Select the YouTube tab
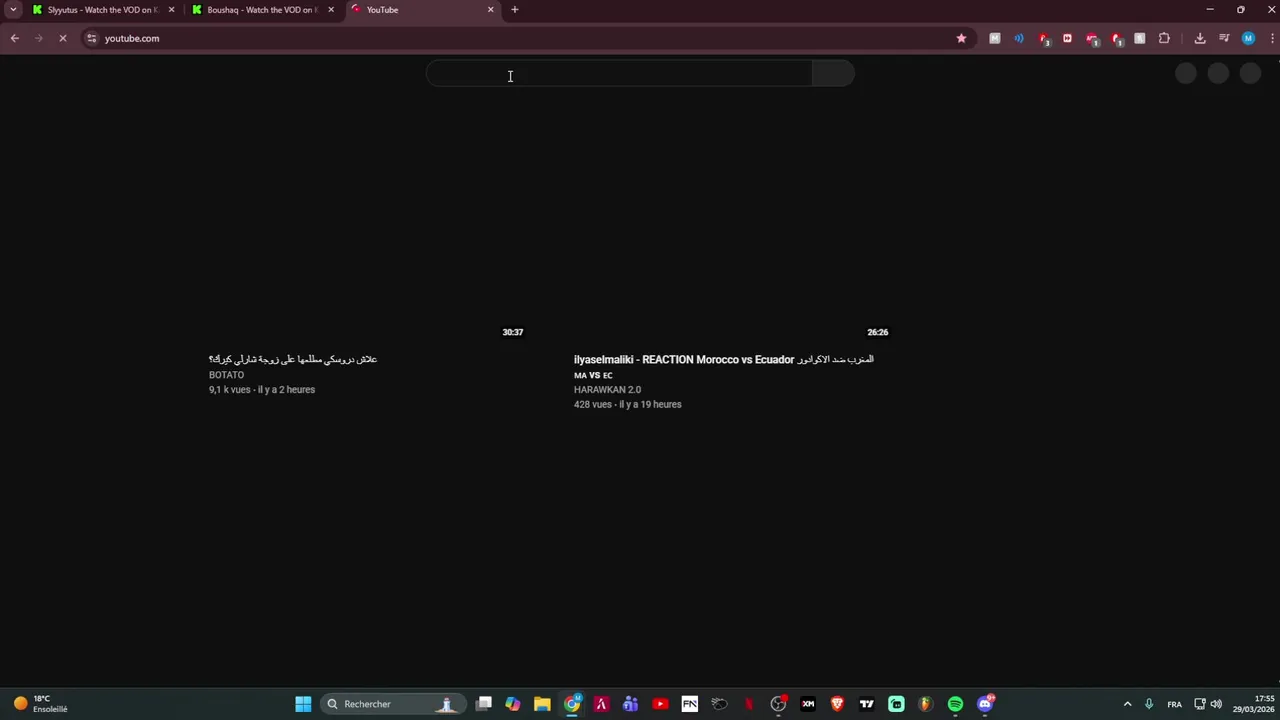 click(422, 10)
